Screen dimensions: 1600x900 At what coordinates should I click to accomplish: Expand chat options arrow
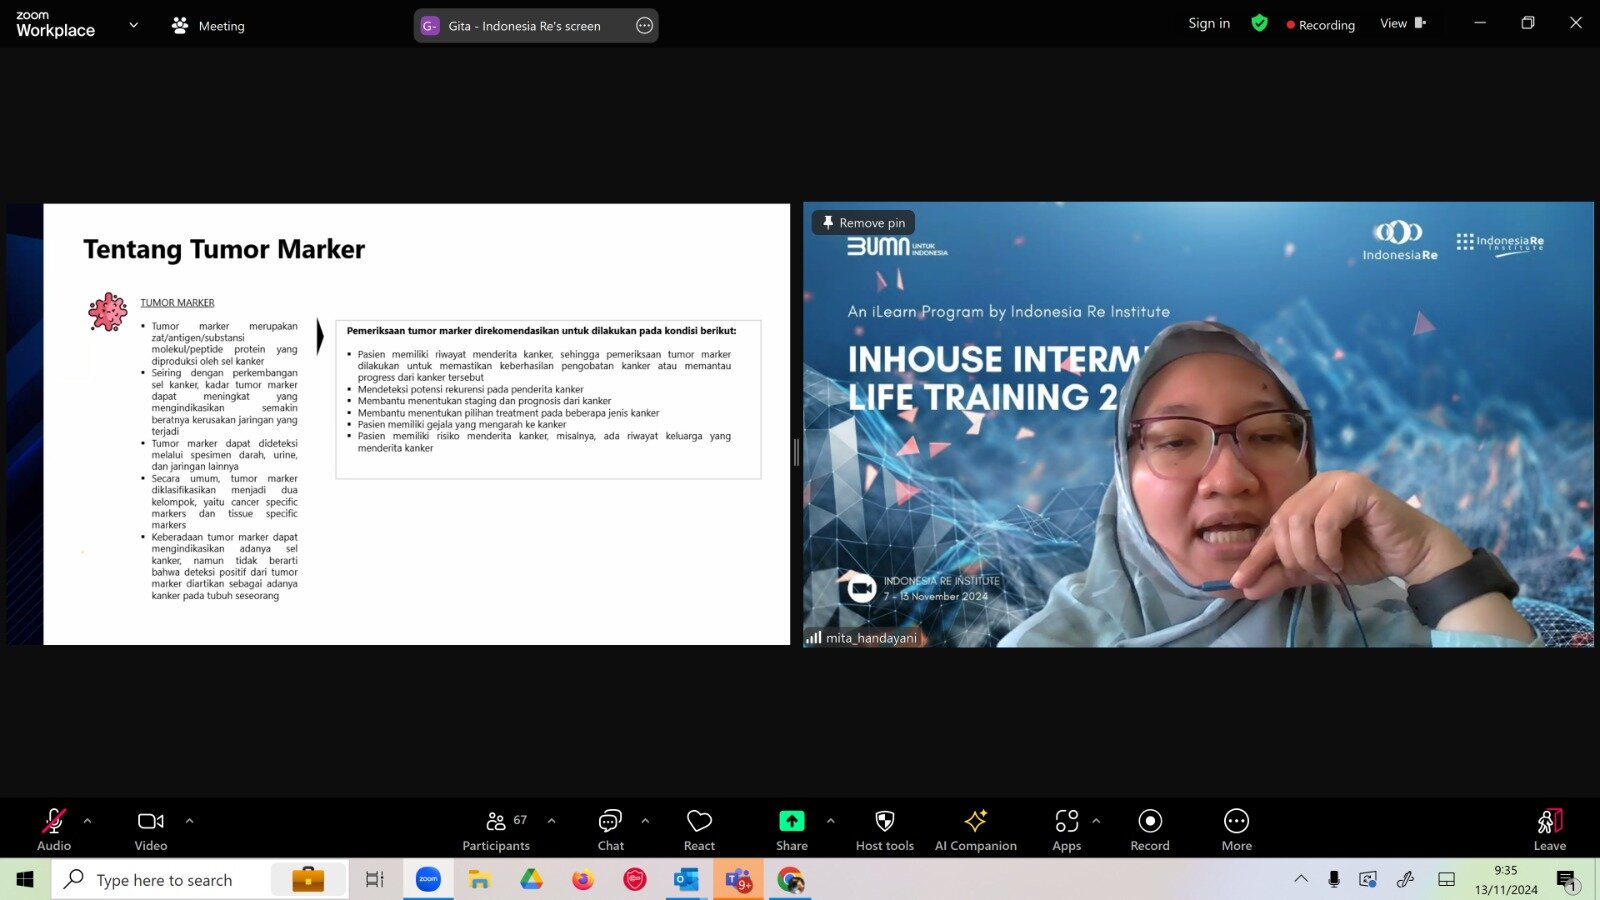click(x=645, y=821)
